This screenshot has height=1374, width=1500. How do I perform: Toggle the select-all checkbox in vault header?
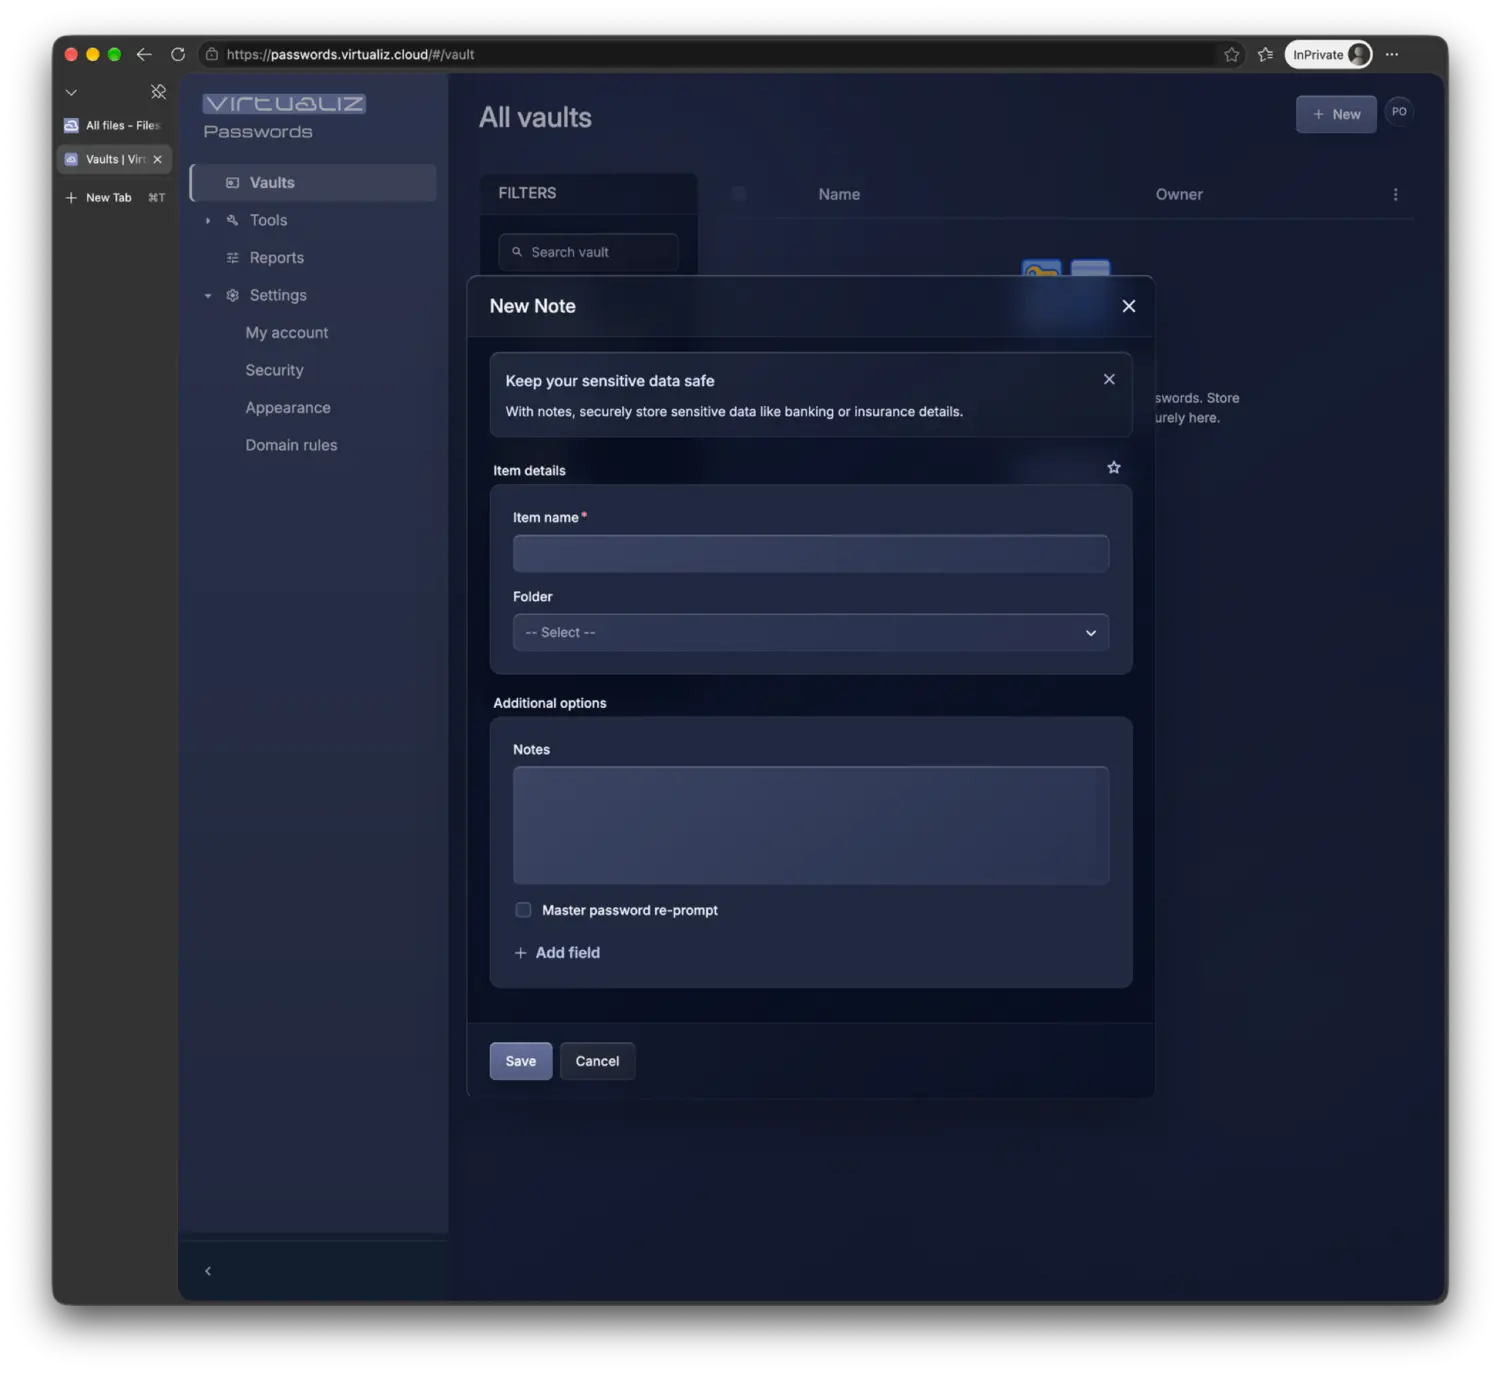739,194
